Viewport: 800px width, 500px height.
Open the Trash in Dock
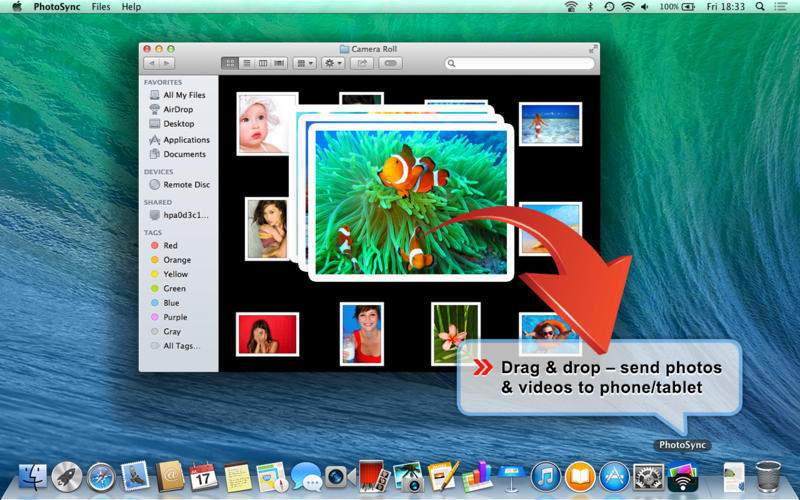(768, 477)
